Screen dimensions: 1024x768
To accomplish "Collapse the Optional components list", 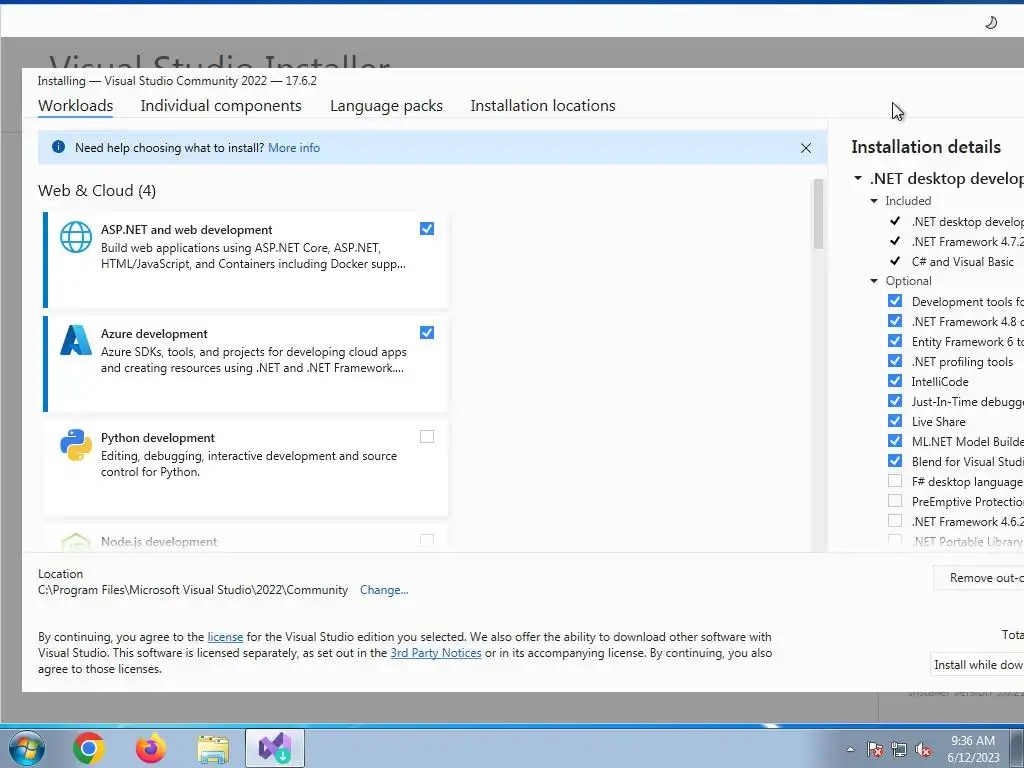I will click(x=874, y=281).
